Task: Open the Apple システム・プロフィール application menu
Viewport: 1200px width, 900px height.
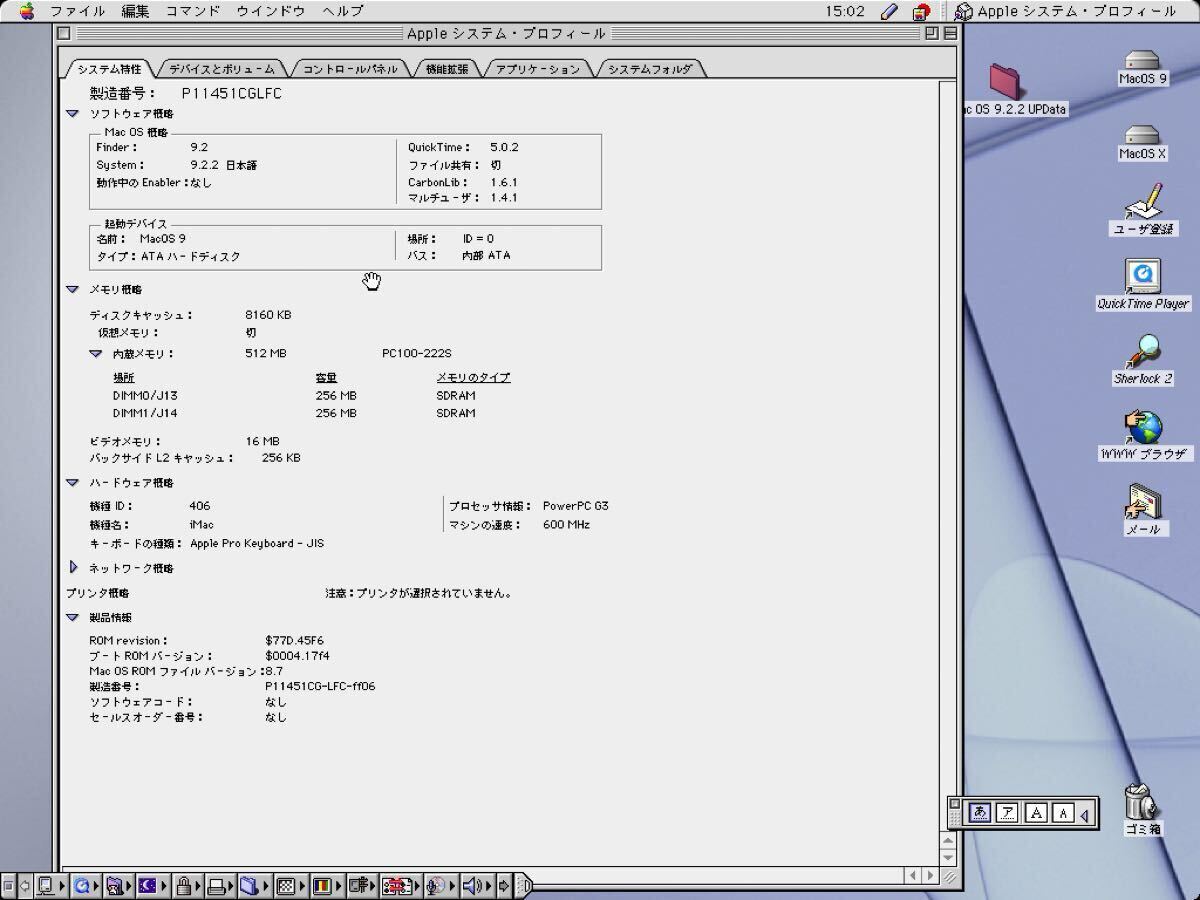Action: tap(1067, 11)
